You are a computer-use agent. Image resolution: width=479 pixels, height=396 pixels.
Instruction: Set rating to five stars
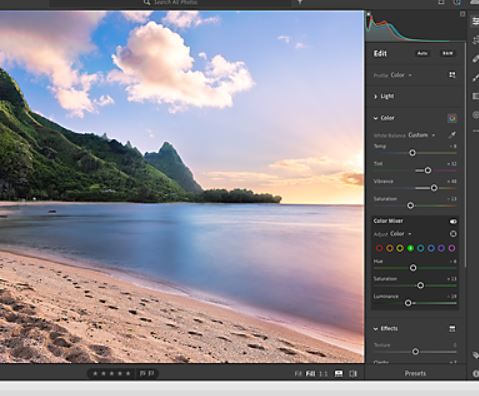click(x=128, y=373)
